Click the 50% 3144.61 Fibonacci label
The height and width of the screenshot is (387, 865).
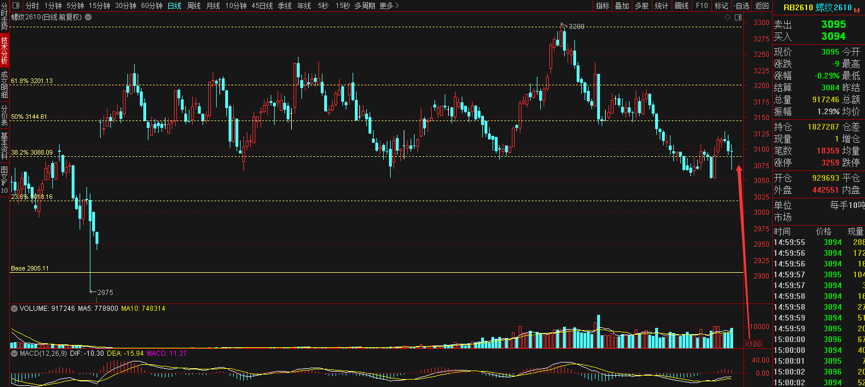click(29, 117)
